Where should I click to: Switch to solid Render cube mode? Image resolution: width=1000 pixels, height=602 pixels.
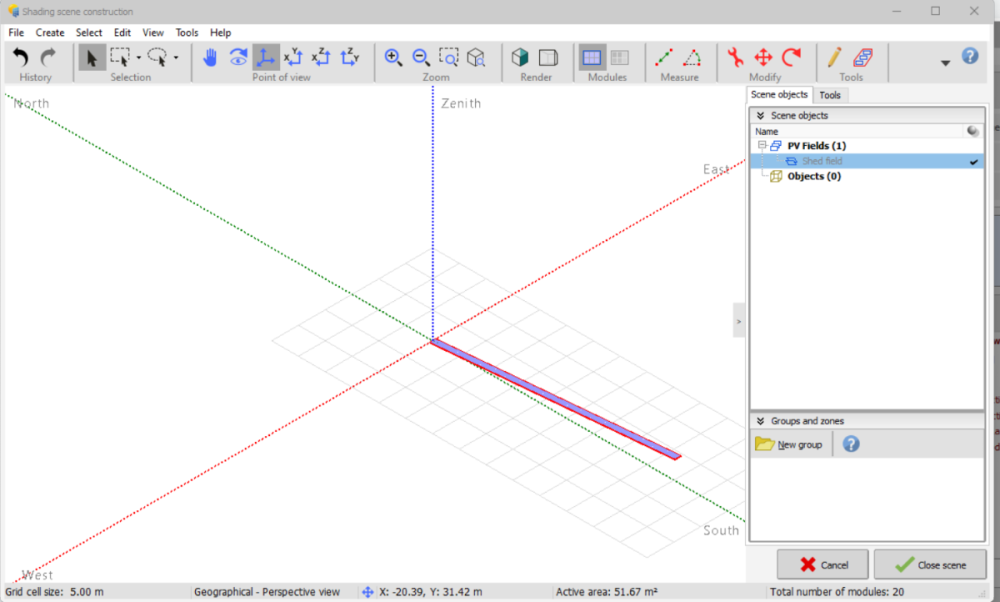[x=520, y=58]
